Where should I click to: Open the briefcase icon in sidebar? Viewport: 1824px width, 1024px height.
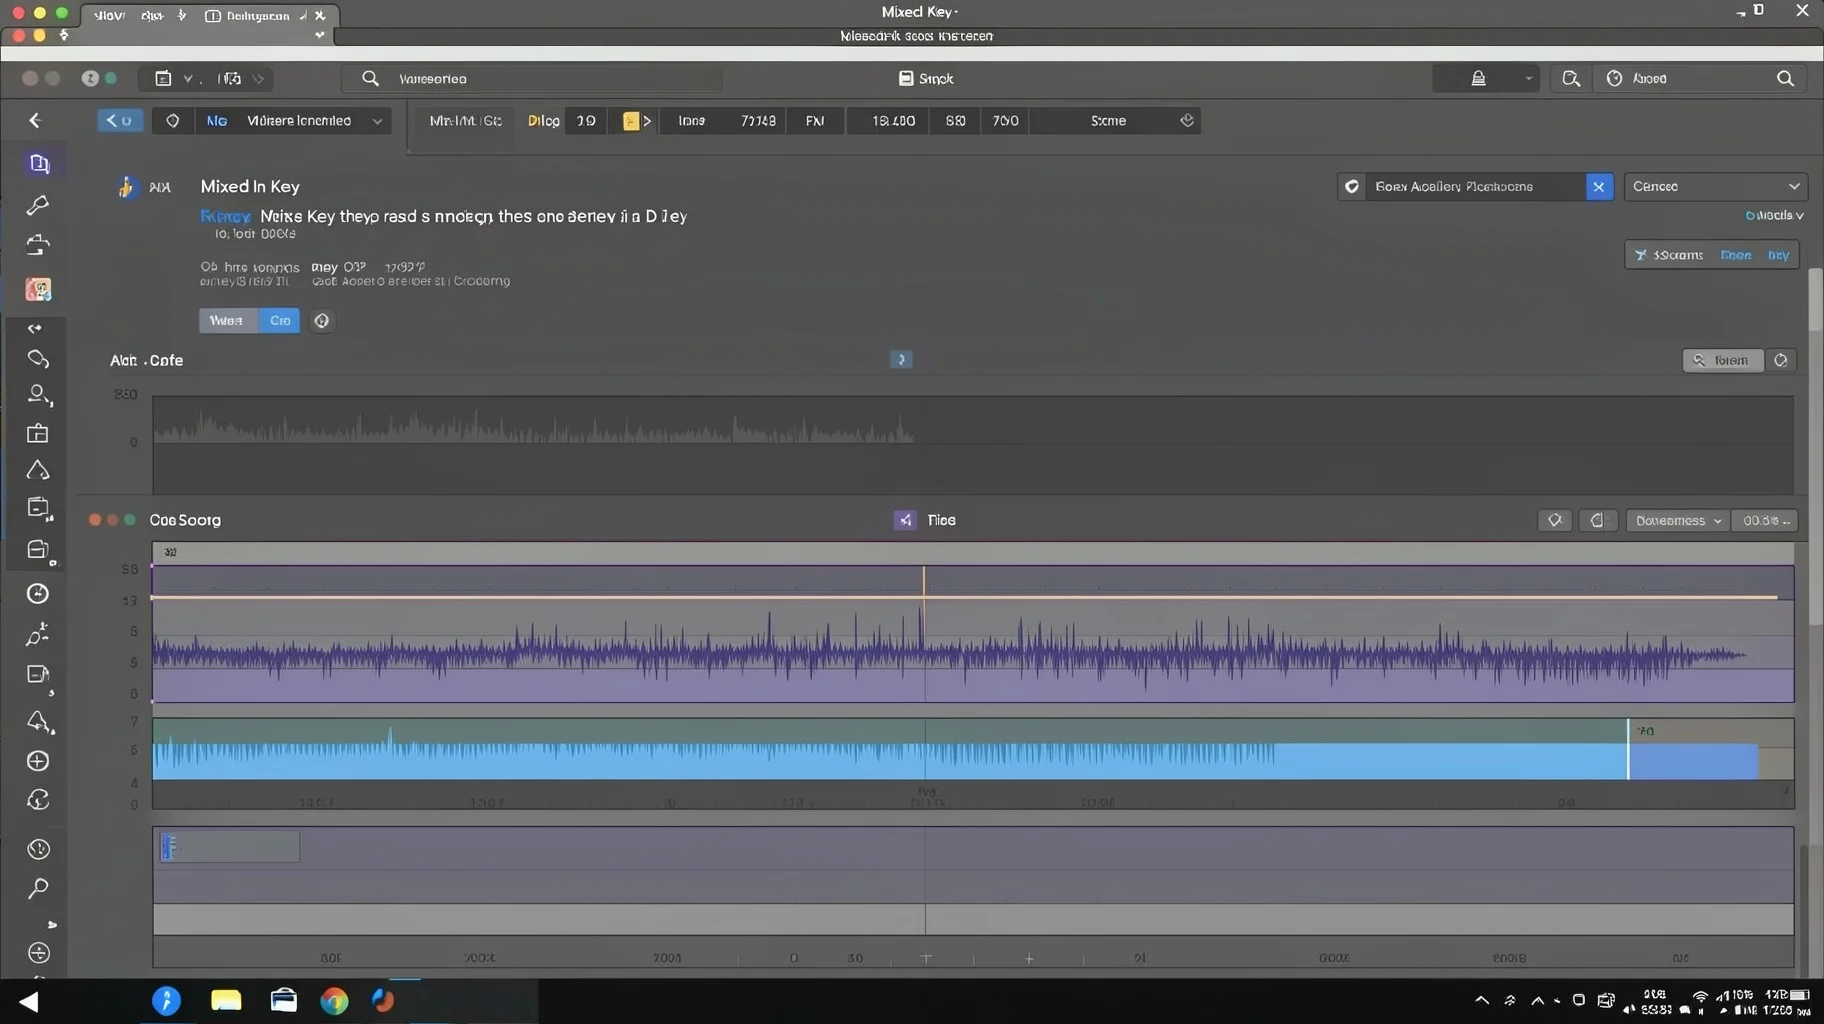[x=38, y=433]
